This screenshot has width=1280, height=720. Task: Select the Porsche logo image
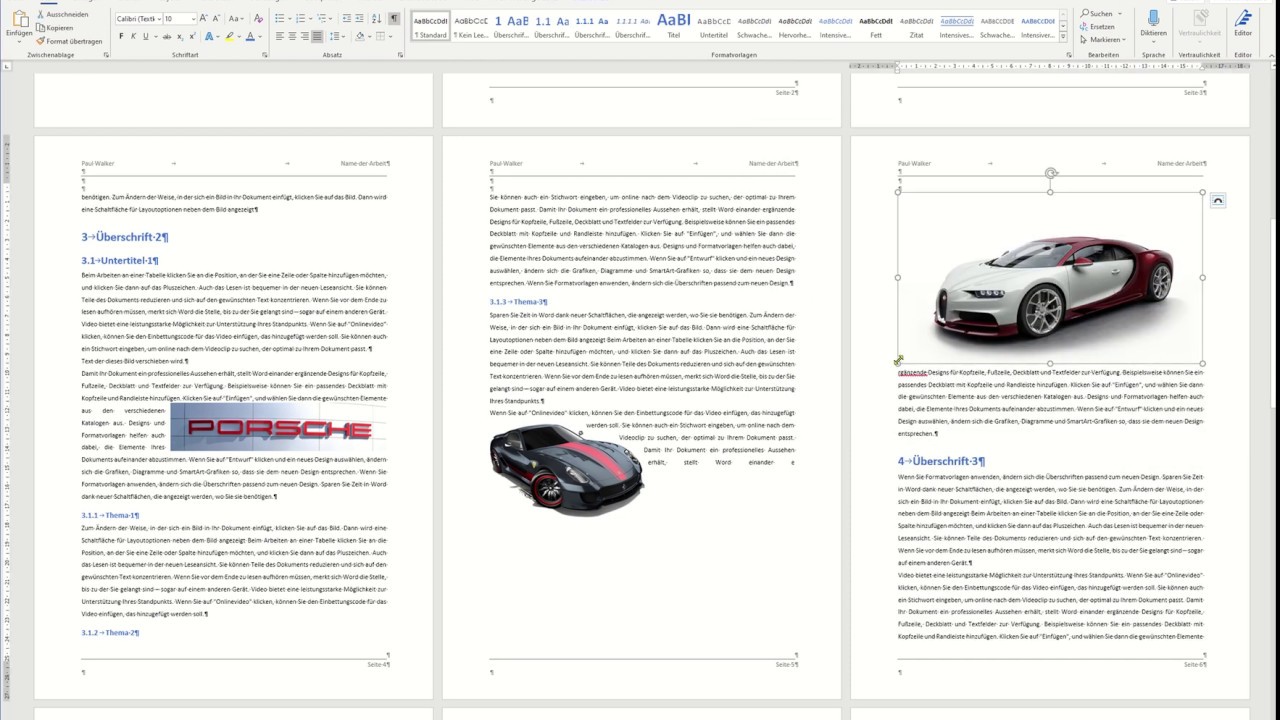pos(278,427)
